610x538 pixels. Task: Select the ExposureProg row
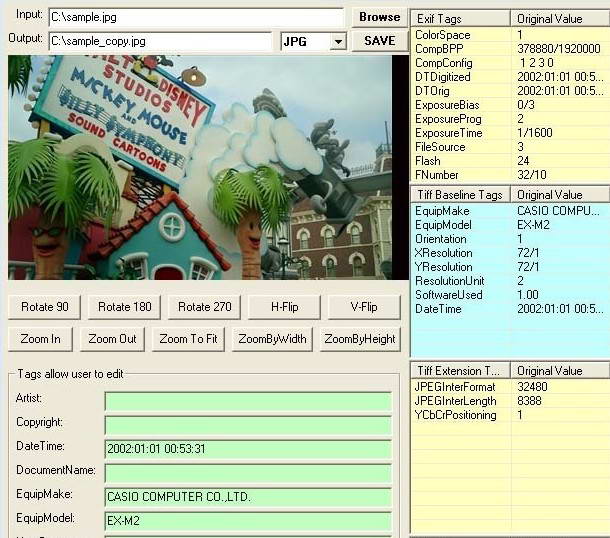tap(510, 119)
